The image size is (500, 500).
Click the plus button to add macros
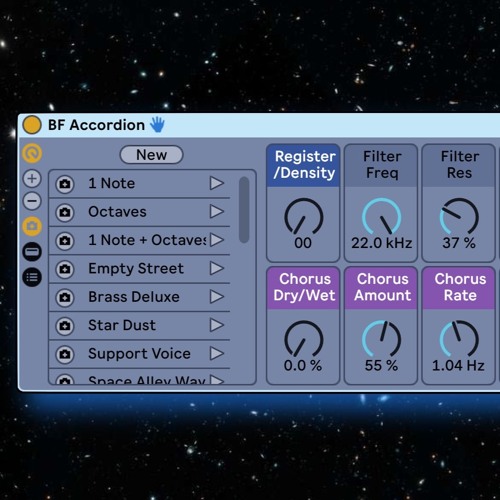click(x=32, y=179)
